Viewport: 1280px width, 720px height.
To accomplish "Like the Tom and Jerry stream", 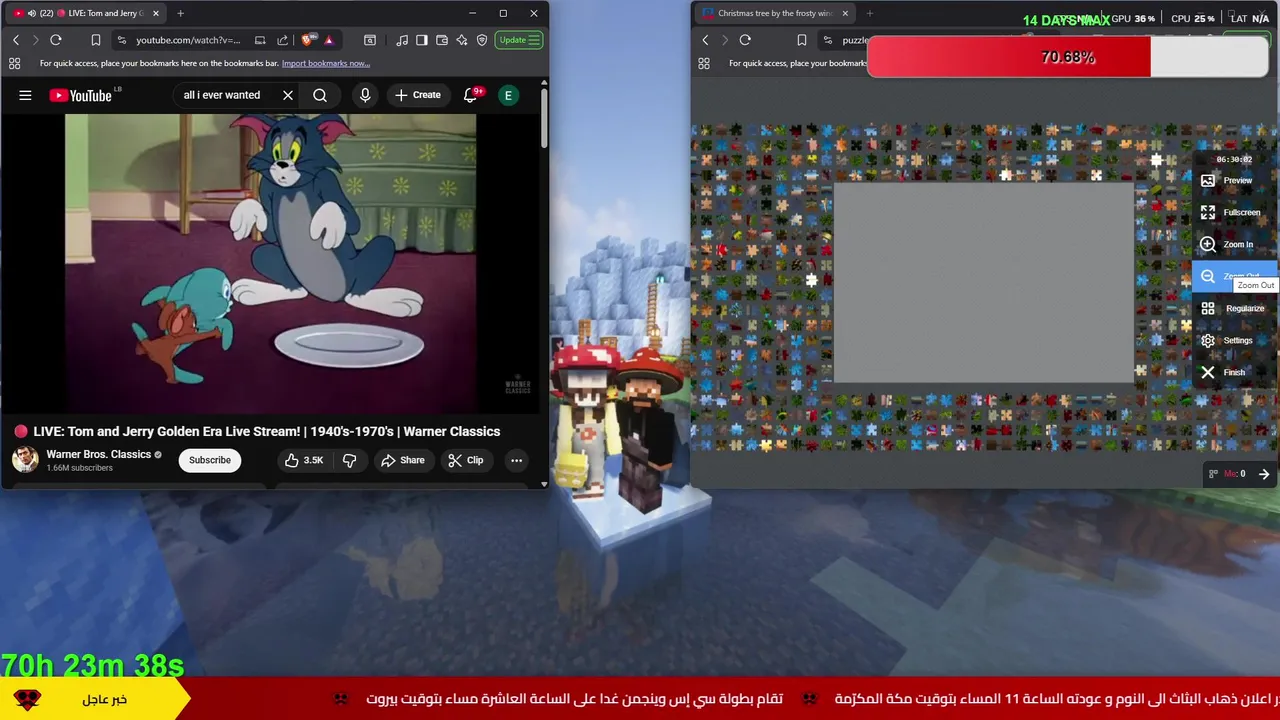I will tap(304, 460).
